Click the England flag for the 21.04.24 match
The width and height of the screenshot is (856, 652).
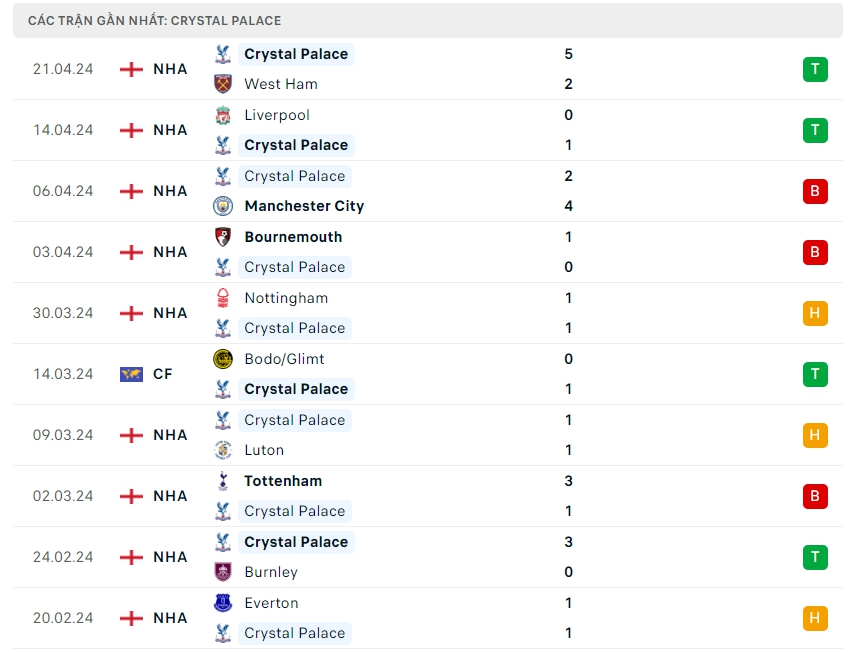tap(131, 69)
